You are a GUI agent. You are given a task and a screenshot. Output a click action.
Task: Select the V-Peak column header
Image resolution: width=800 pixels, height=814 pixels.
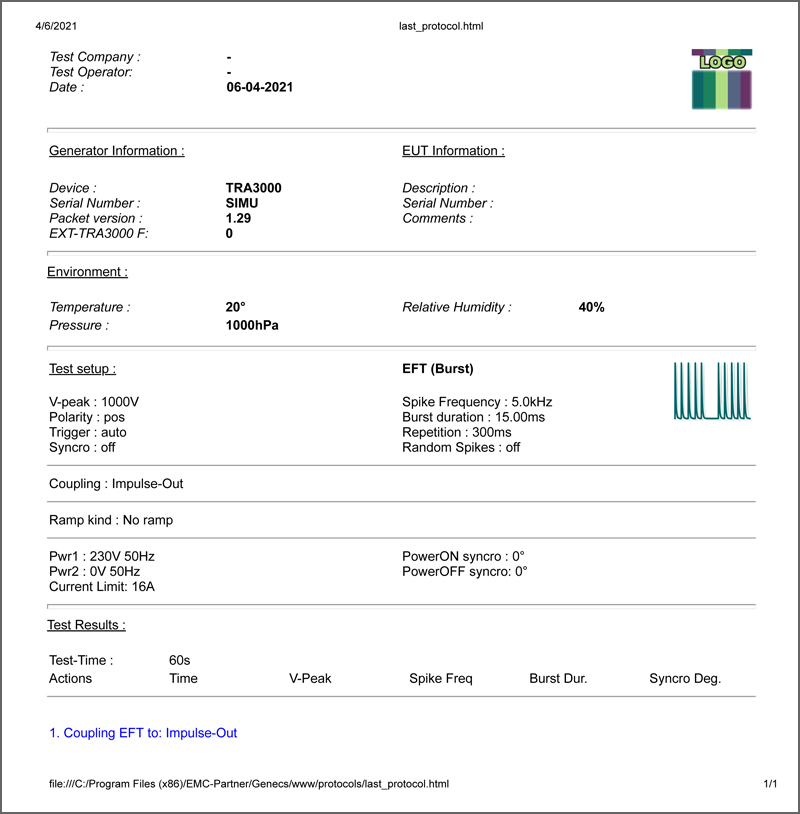pos(310,678)
